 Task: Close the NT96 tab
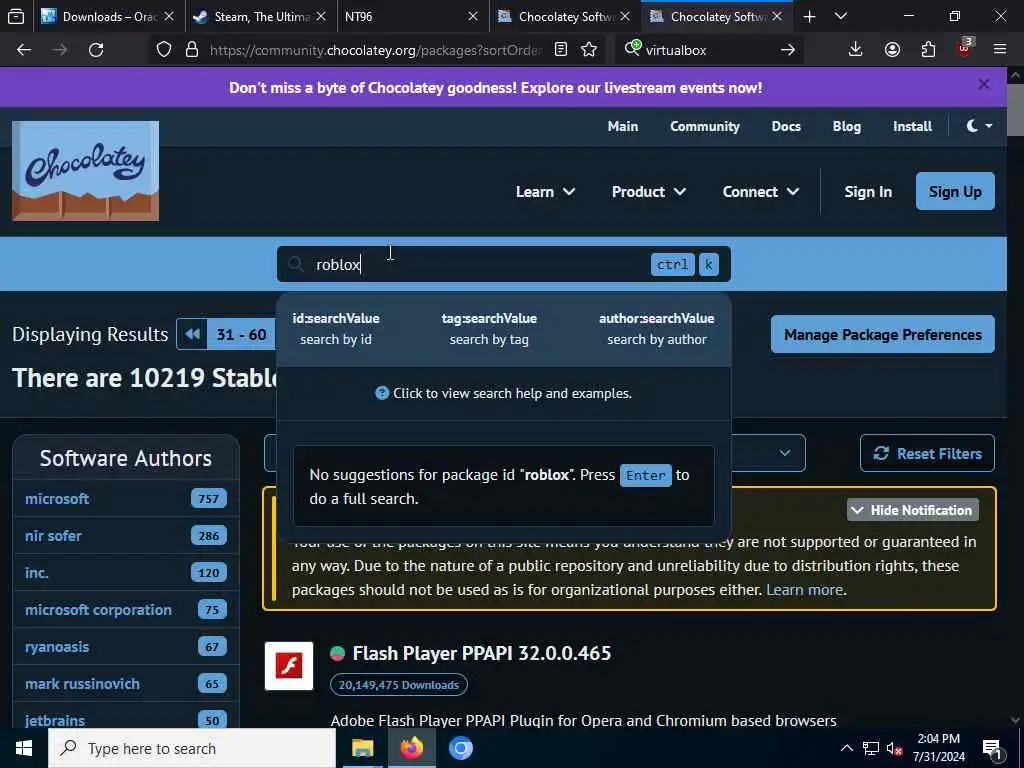coord(473,16)
